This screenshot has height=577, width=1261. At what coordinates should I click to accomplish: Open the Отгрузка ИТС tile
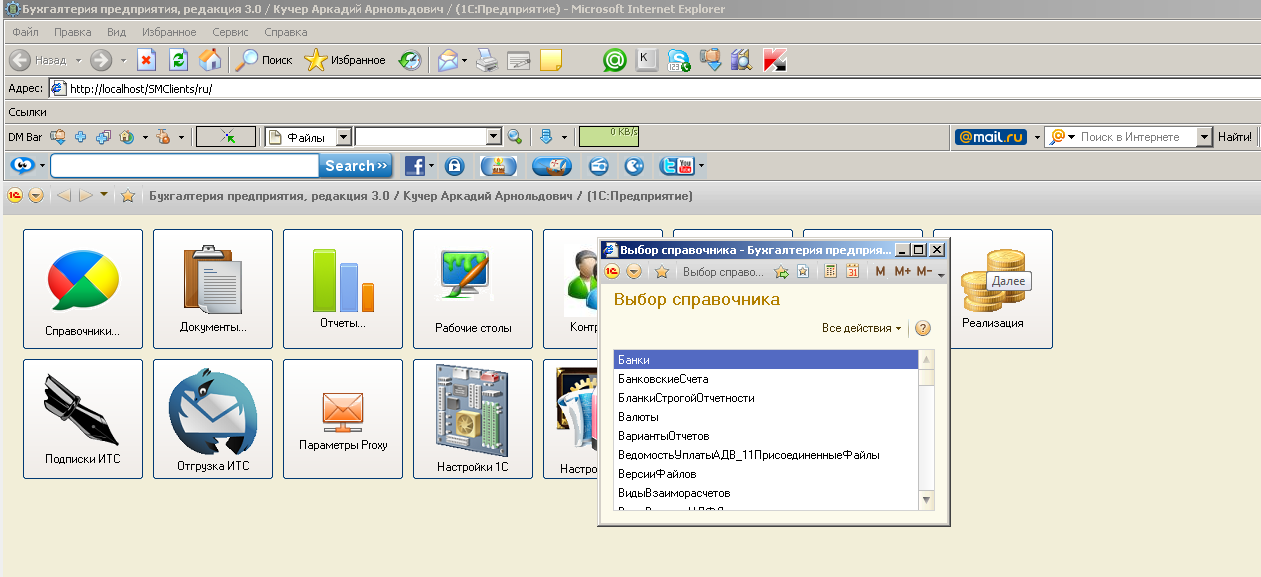pos(213,419)
